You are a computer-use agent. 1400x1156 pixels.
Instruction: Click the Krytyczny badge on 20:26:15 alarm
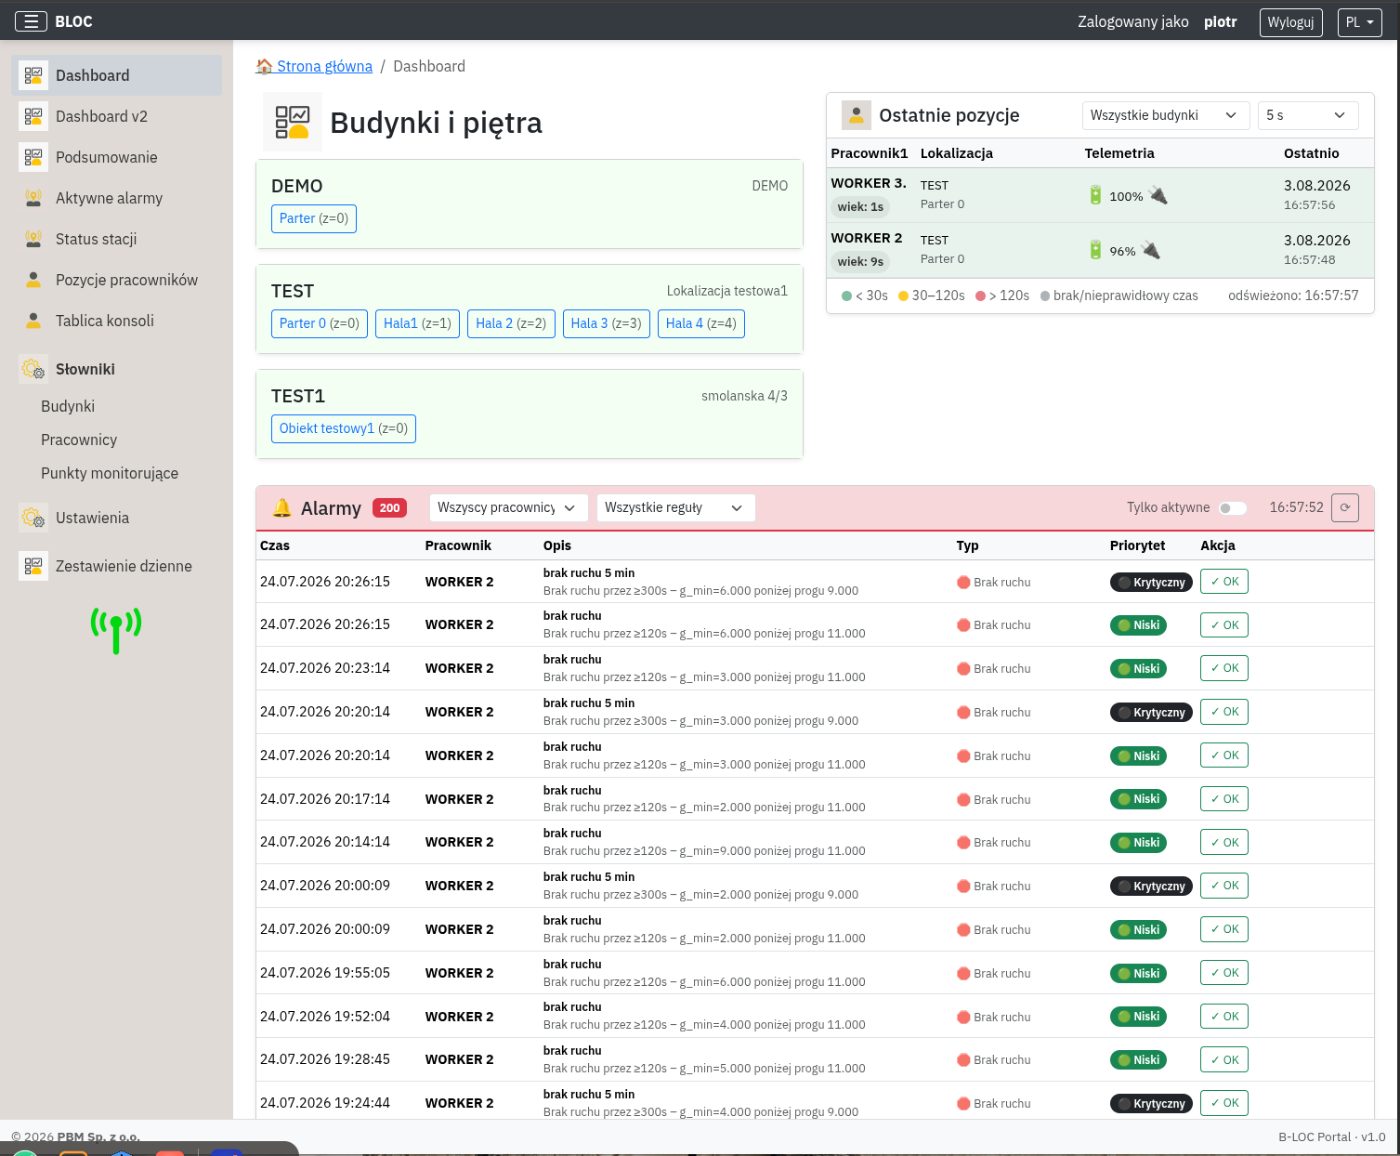pos(1151,582)
